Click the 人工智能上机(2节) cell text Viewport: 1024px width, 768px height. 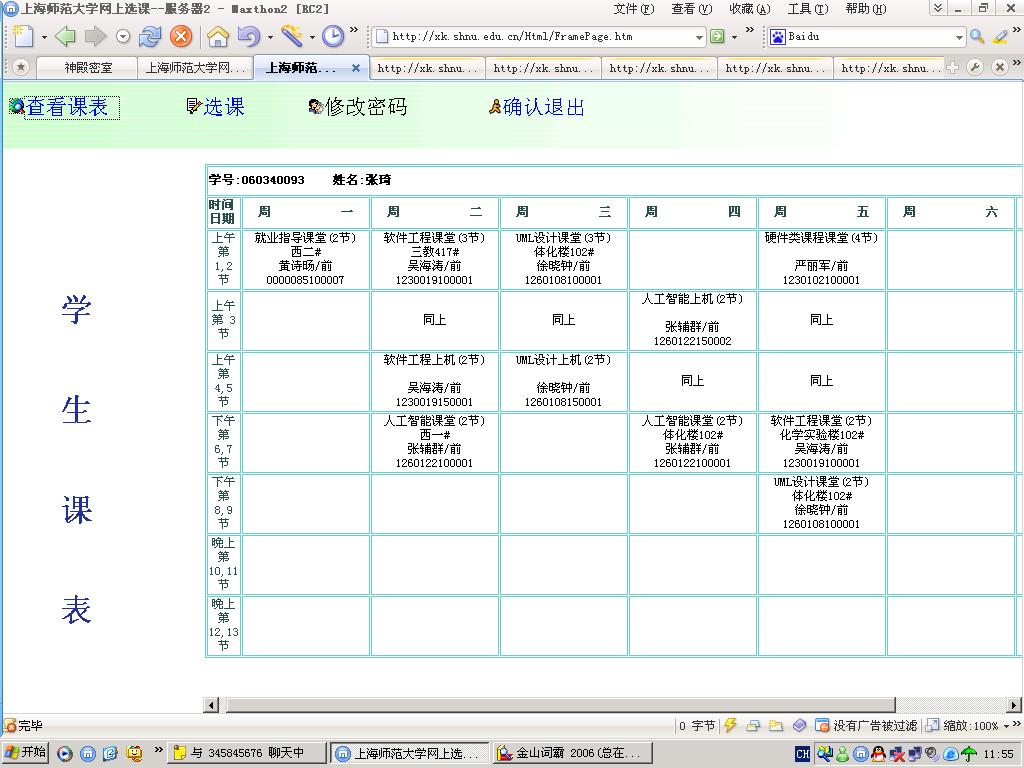[692, 299]
